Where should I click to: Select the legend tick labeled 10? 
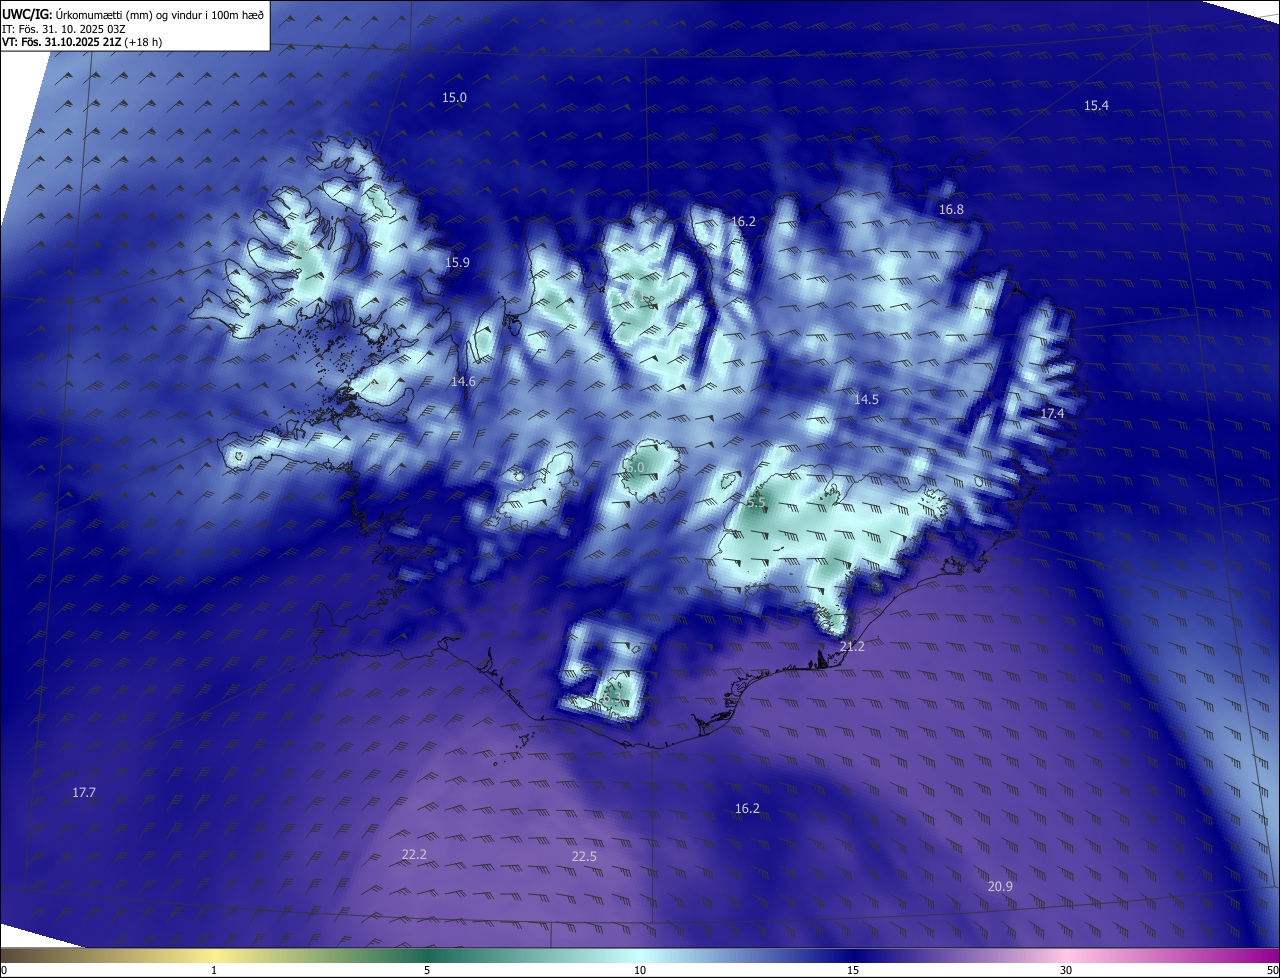pyautogui.click(x=640, y=970)
